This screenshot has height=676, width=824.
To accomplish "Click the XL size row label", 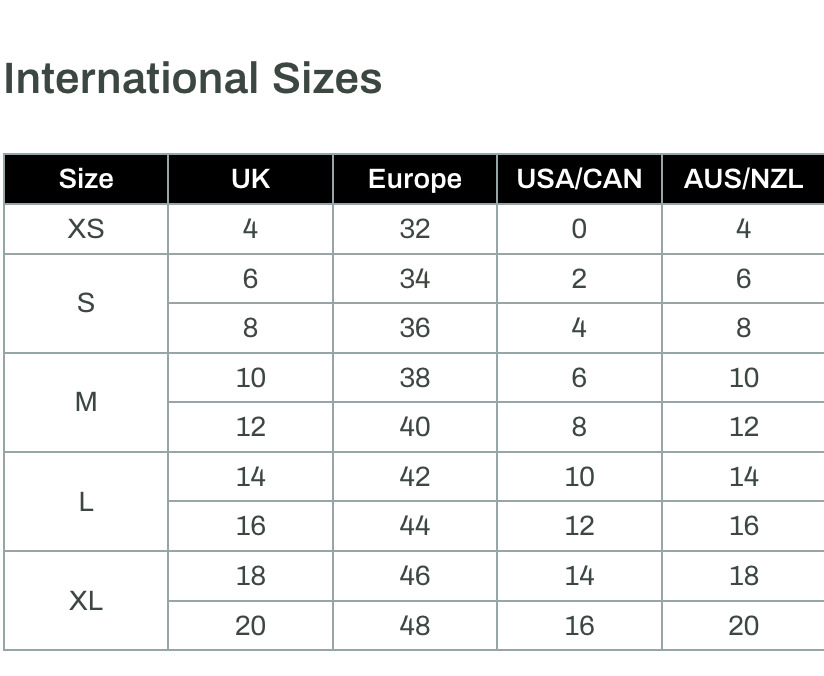I will click(x=86, y=600).
